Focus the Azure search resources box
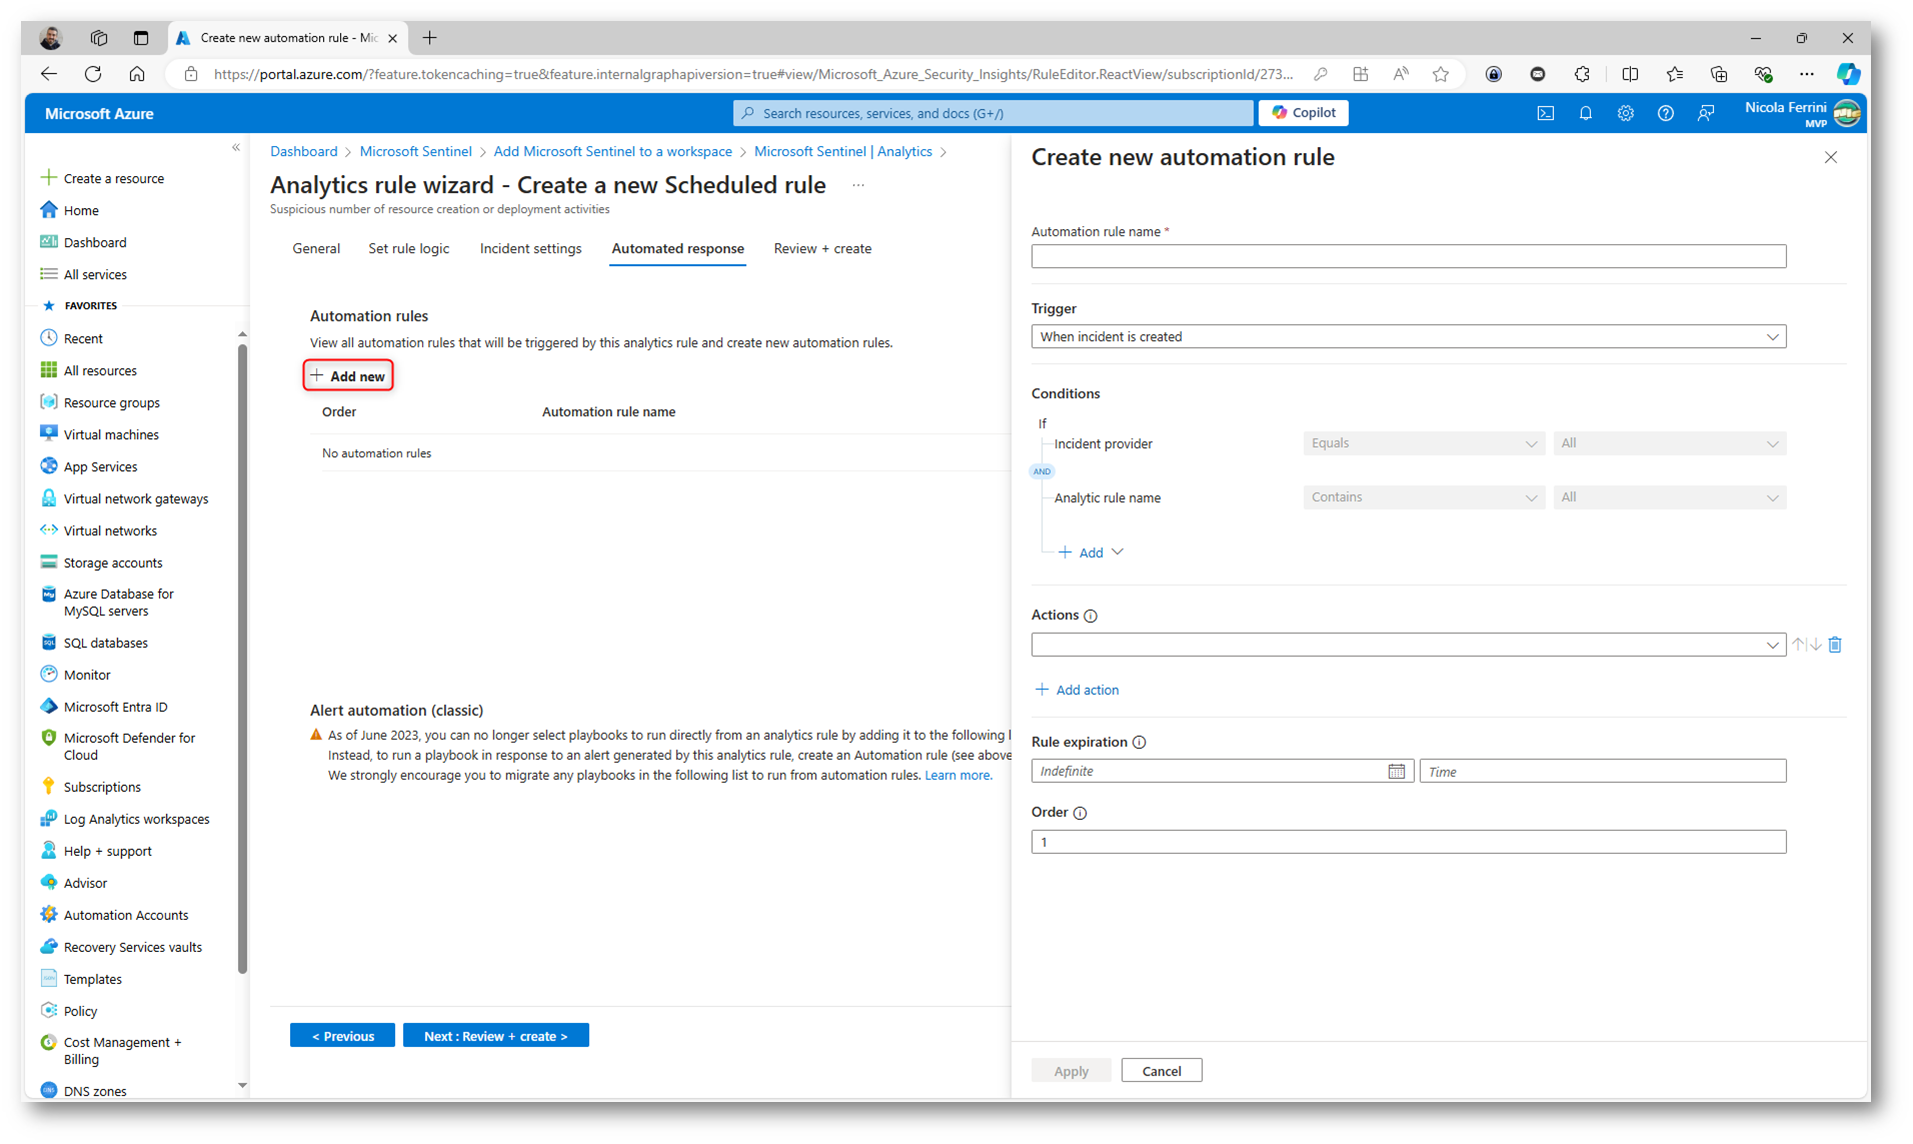This screenshot has width=1913, height=1144. click(992, 113)
